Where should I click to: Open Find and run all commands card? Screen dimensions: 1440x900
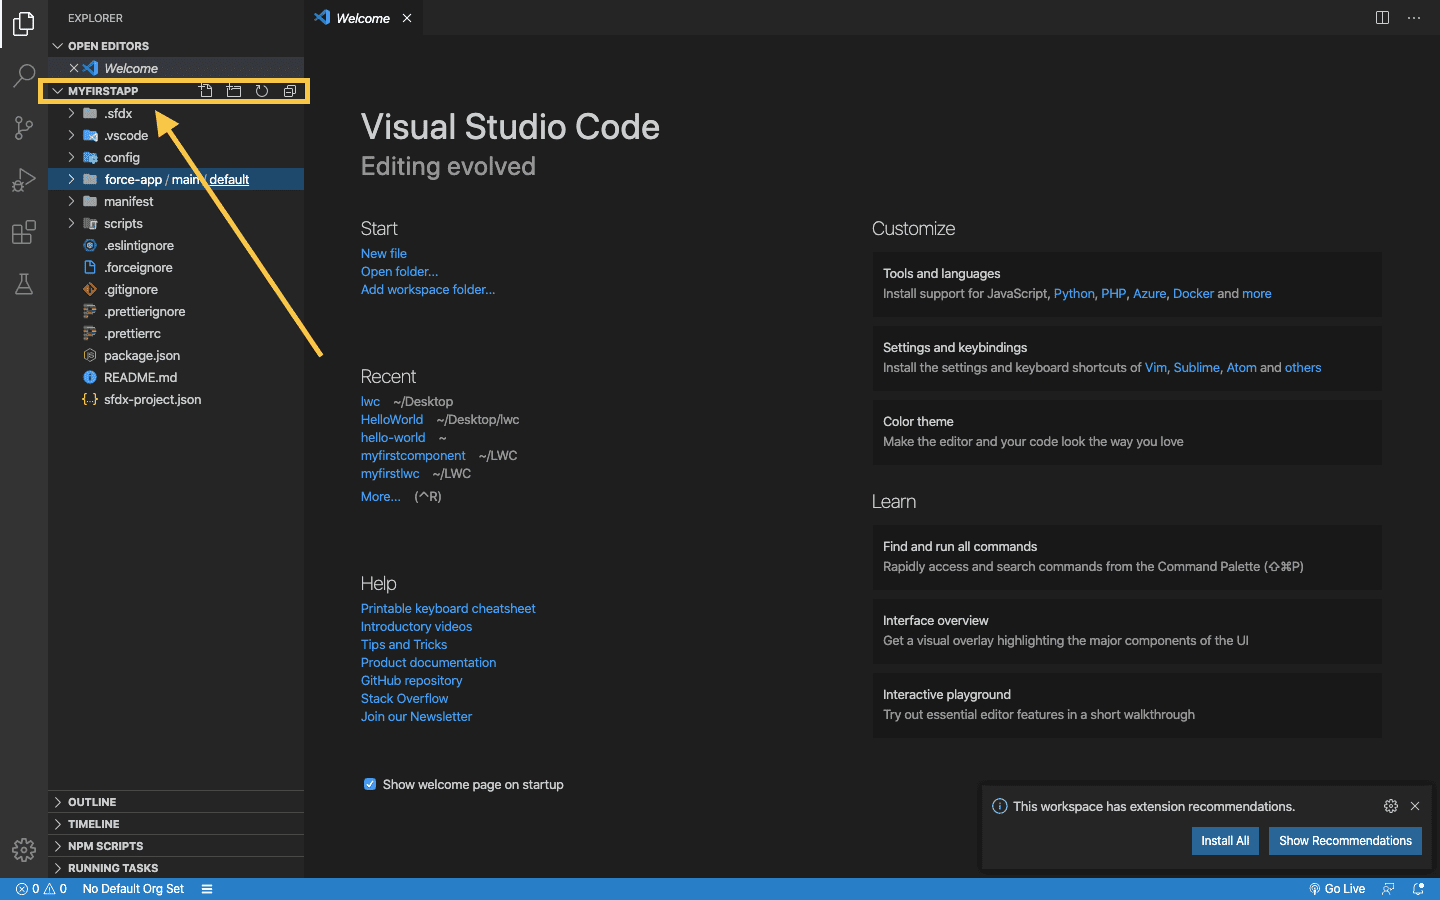tap(1127, 557)
